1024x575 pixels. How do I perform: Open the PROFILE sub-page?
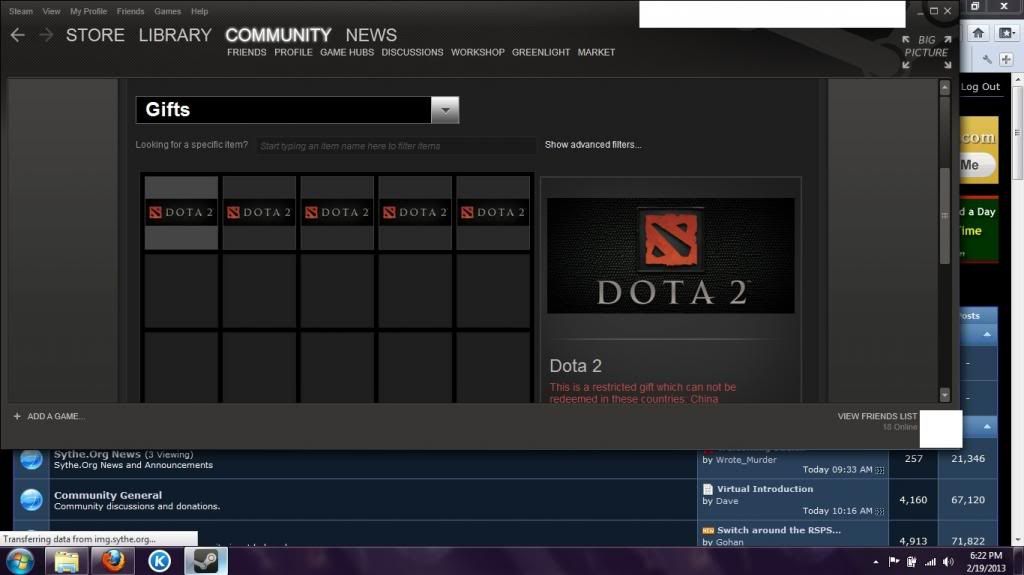pyautogui.click(x=293, y=52)
